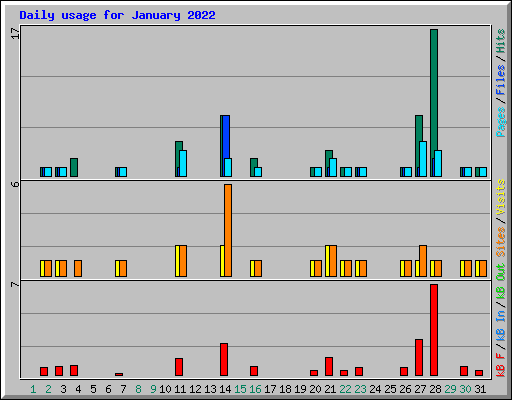Click the tall orange Sites bar on day 14
512x400 pixels.
tap(228, 230)
